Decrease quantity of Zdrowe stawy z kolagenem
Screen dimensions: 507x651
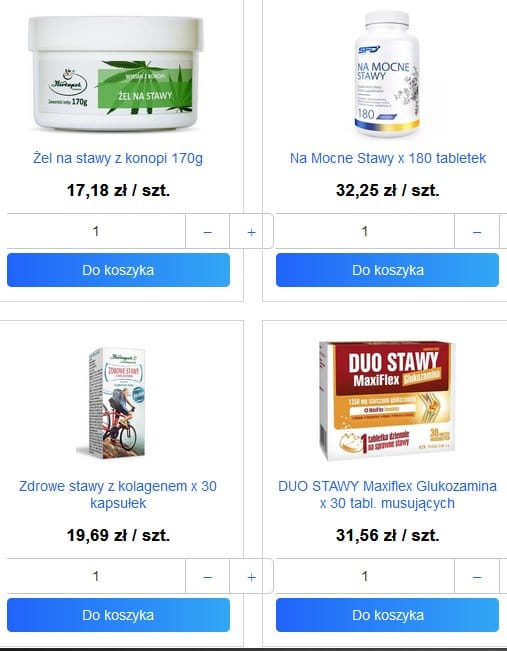[x=208, y=576]
